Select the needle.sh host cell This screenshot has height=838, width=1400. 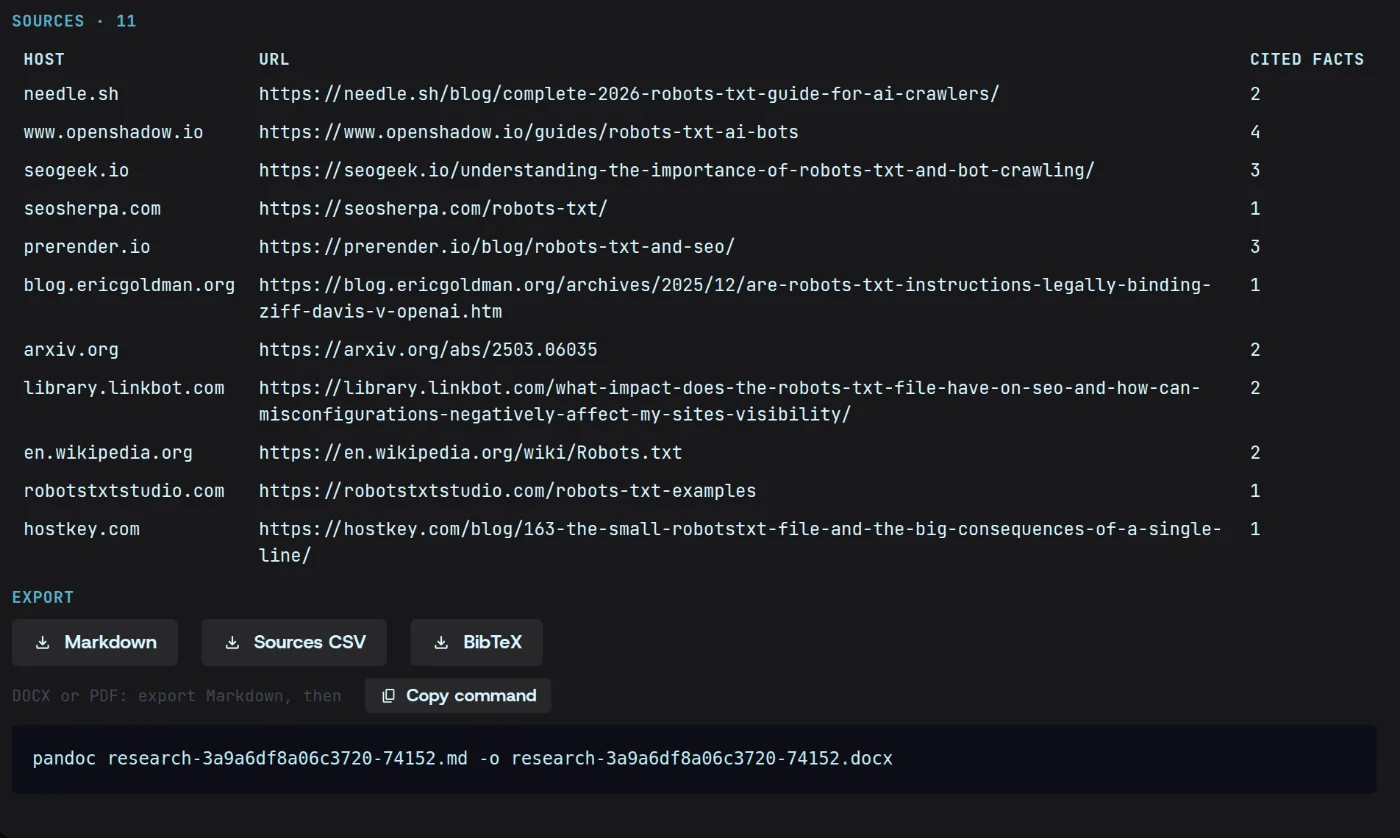[71, 94]
